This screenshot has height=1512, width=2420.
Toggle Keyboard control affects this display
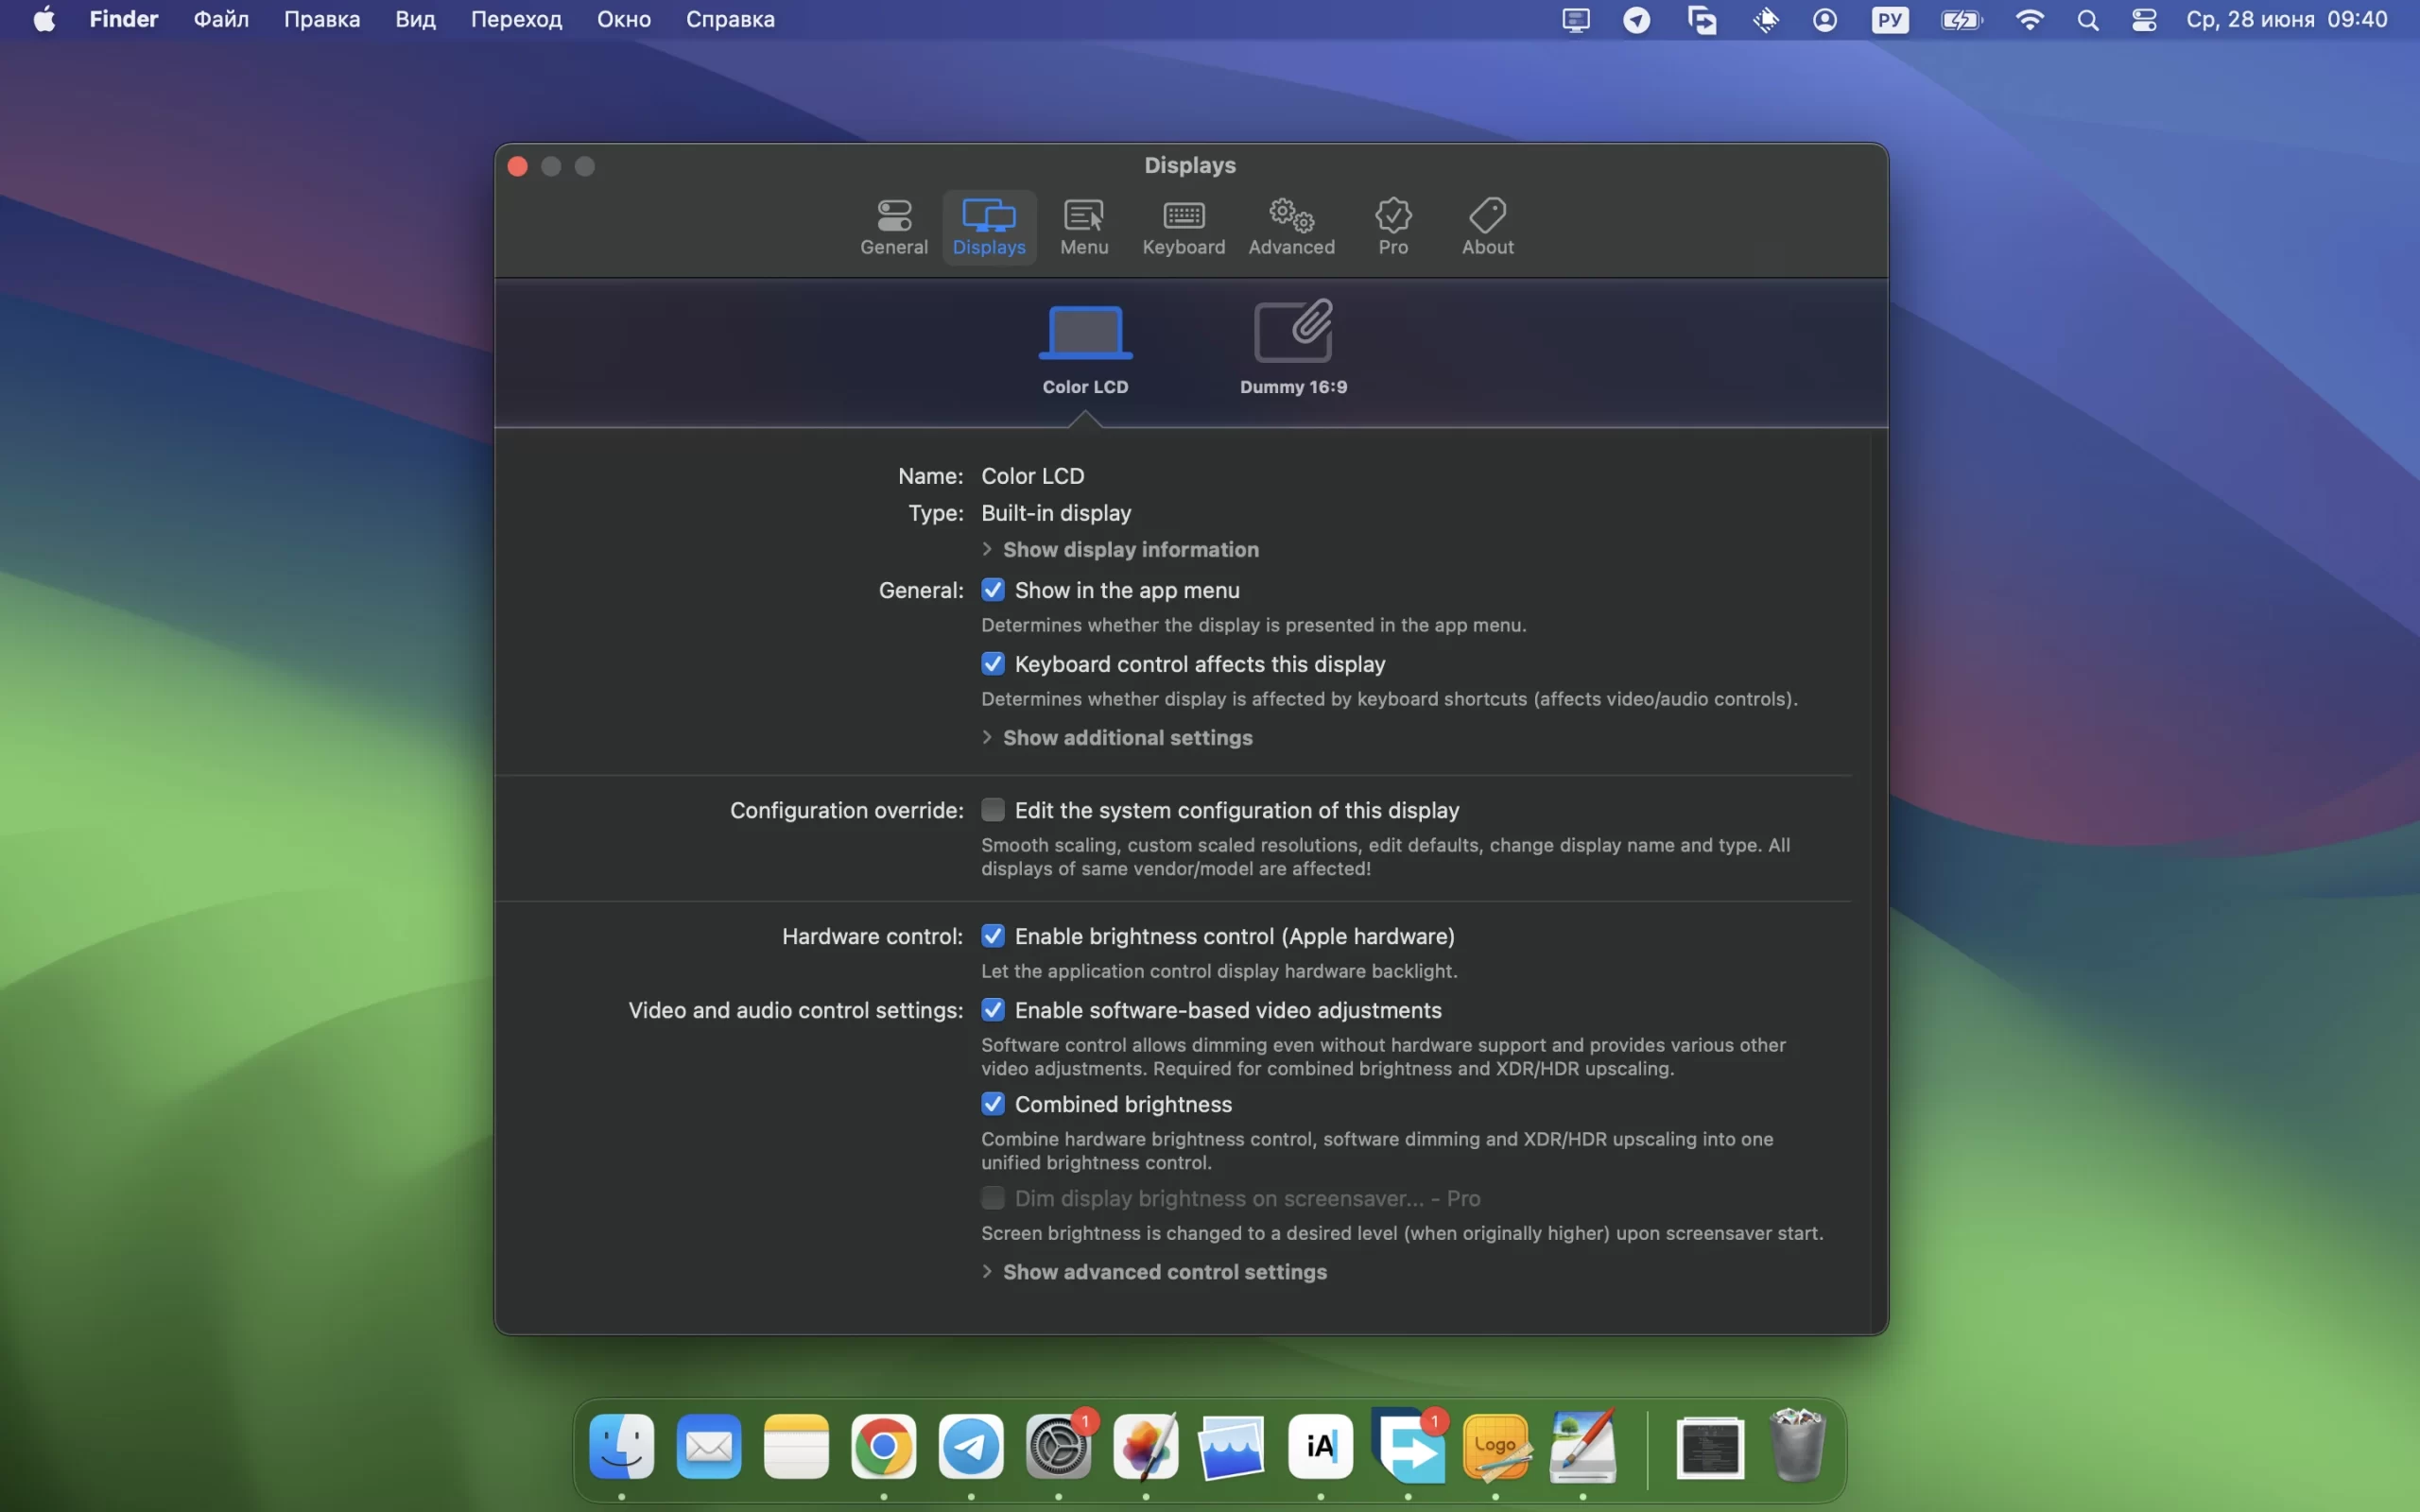tap(992, 664)
